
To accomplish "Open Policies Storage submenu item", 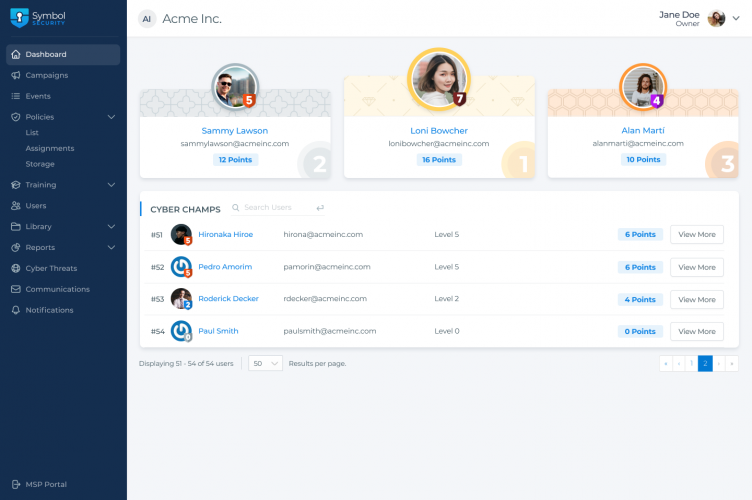I will pos(40,164).
